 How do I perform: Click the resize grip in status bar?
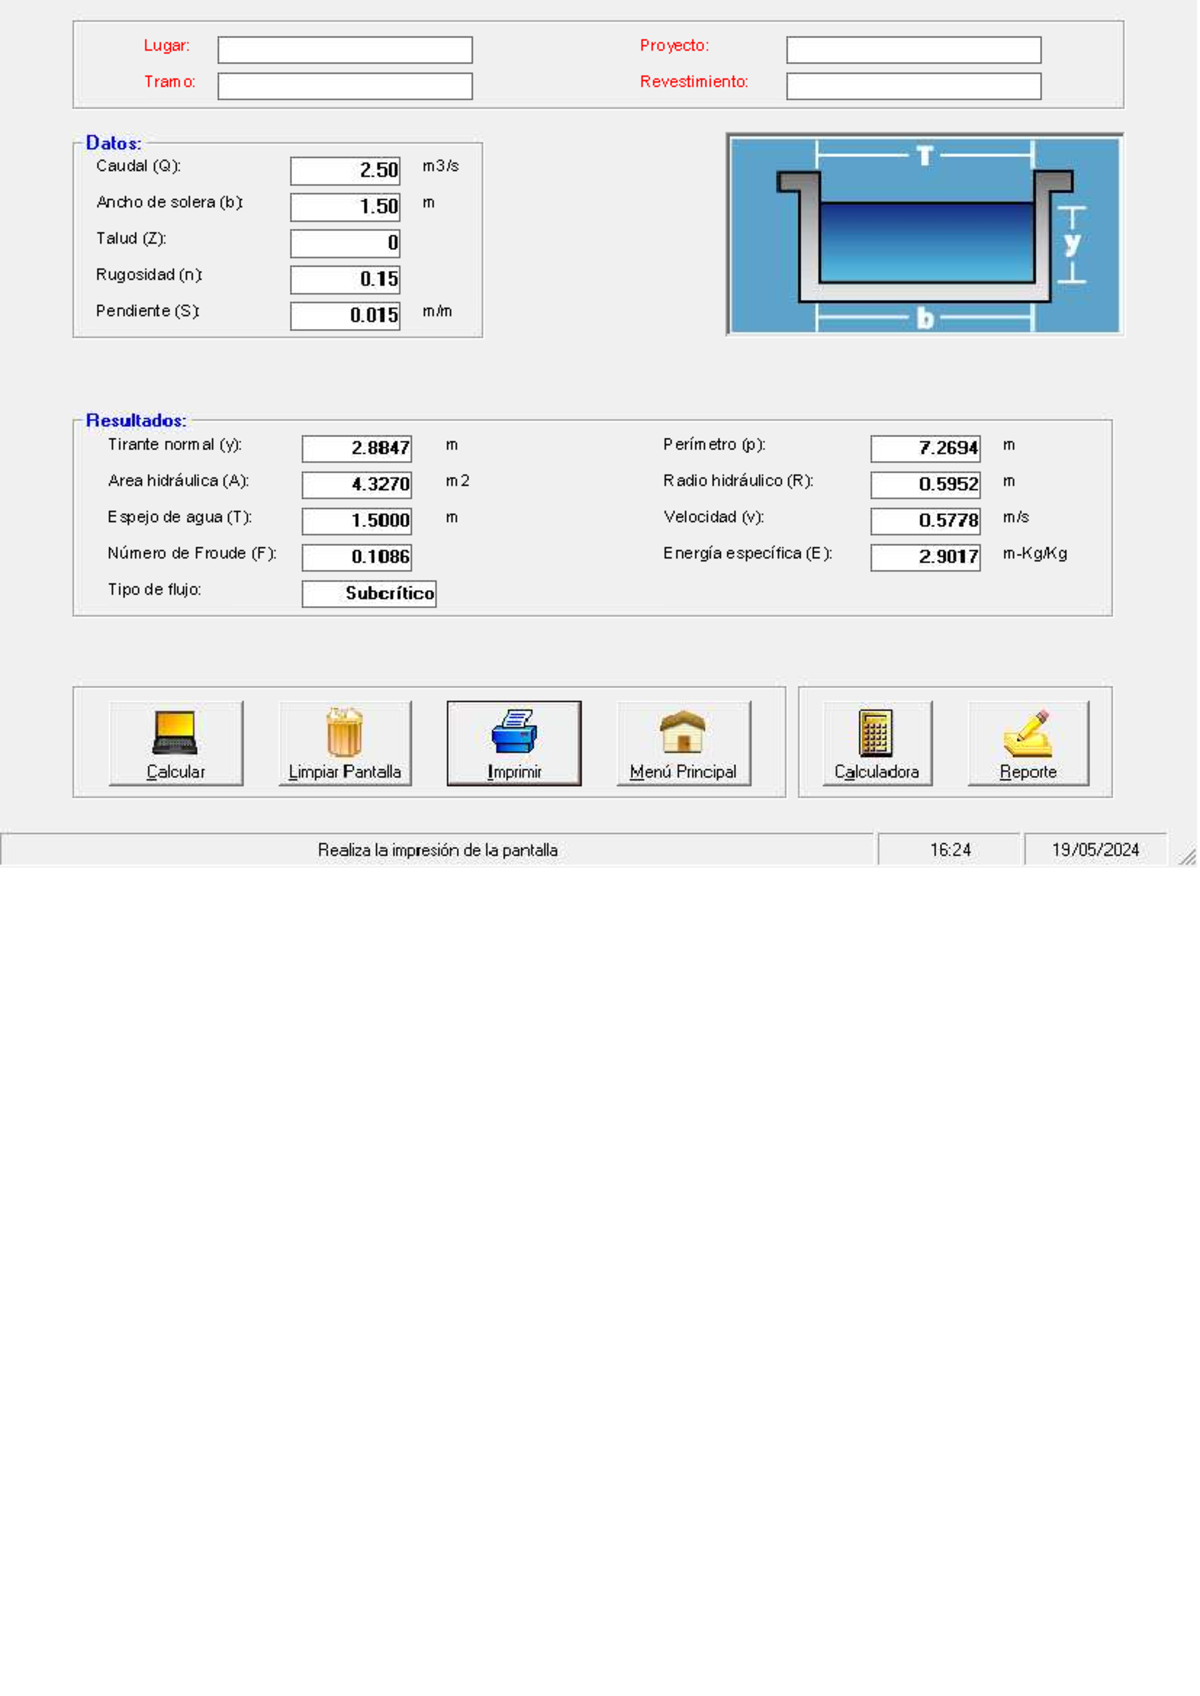[1186, 856]
